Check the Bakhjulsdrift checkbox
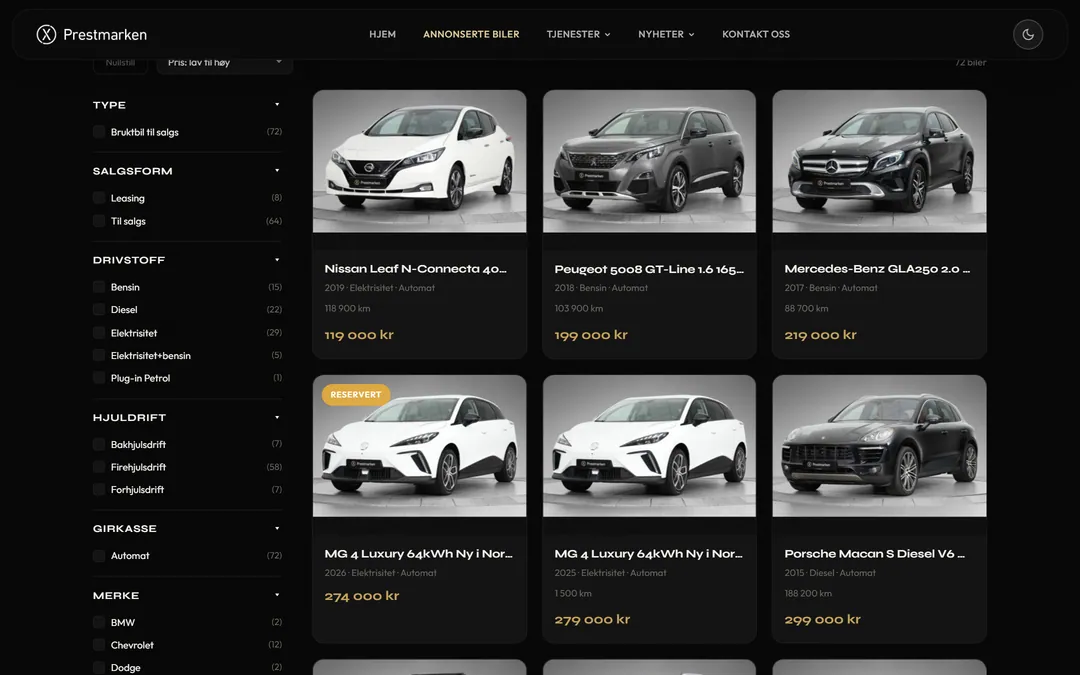 click(x=99, y=444)
